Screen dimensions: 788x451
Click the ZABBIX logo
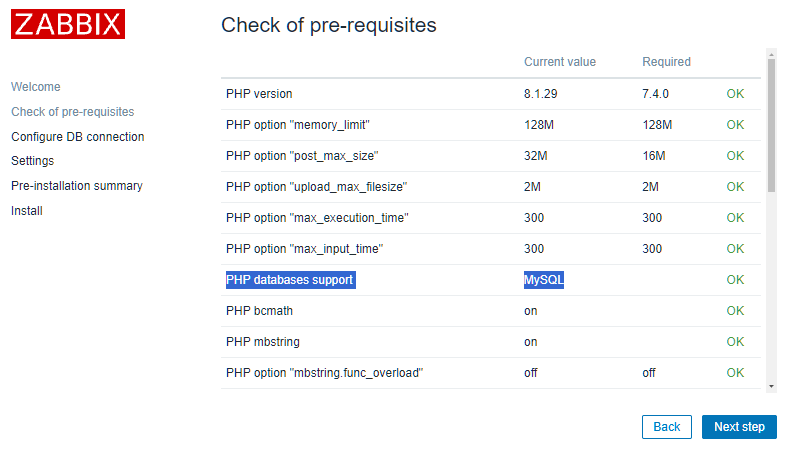coord(68,24)
